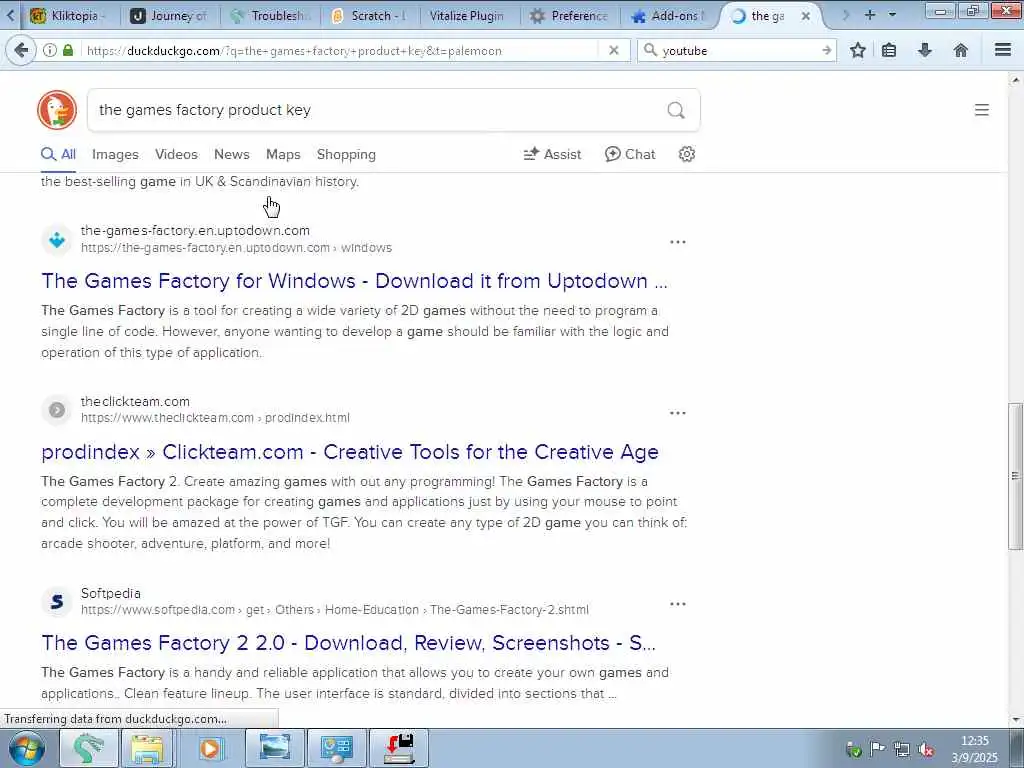Open the list all tabs dropdown

coord(892,14)
